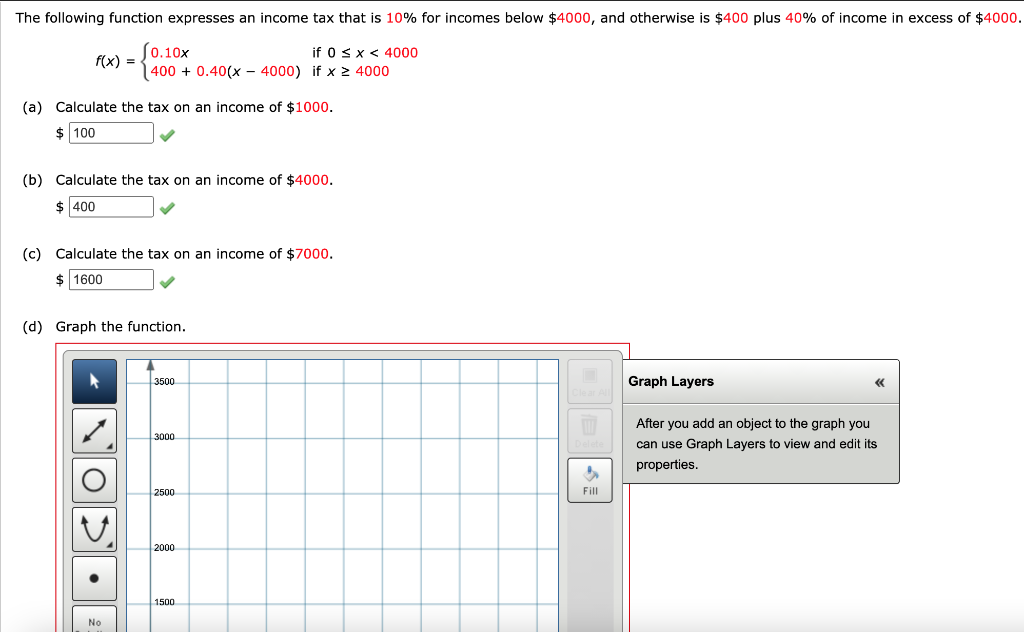Open the line tool's corner disclosure triangle

tap(112, 447)
